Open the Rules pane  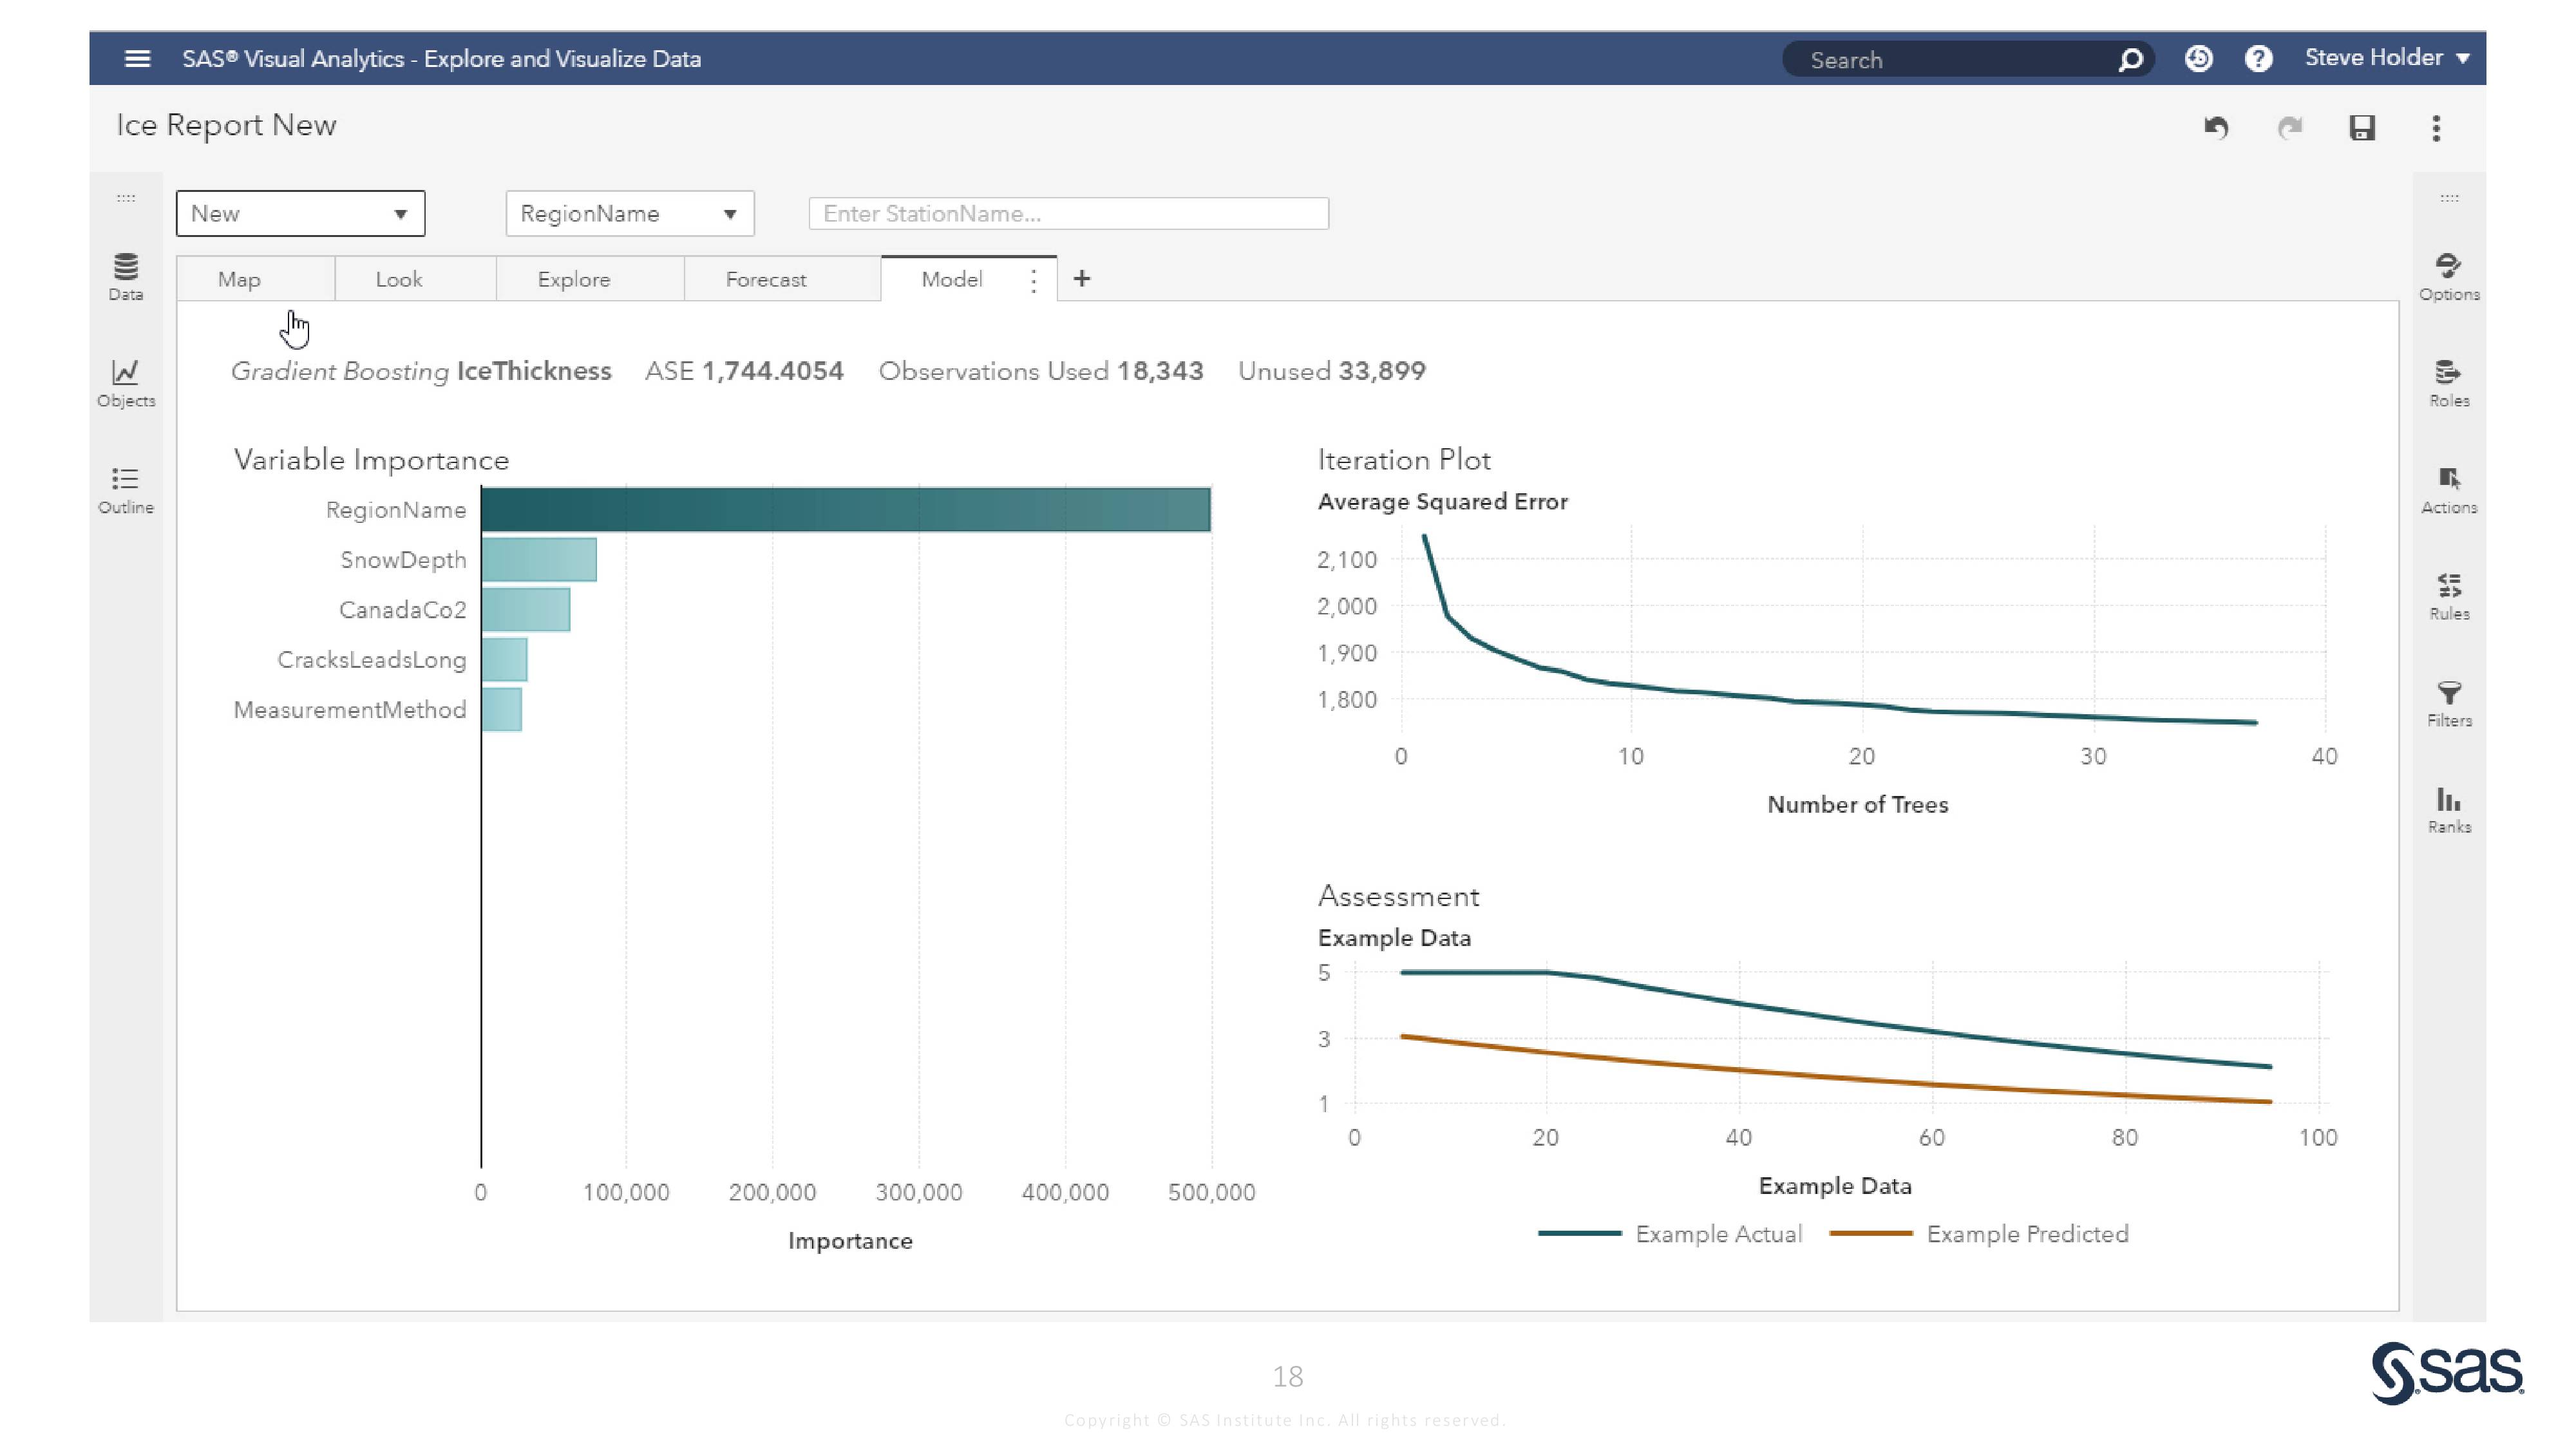point(2449,597)
